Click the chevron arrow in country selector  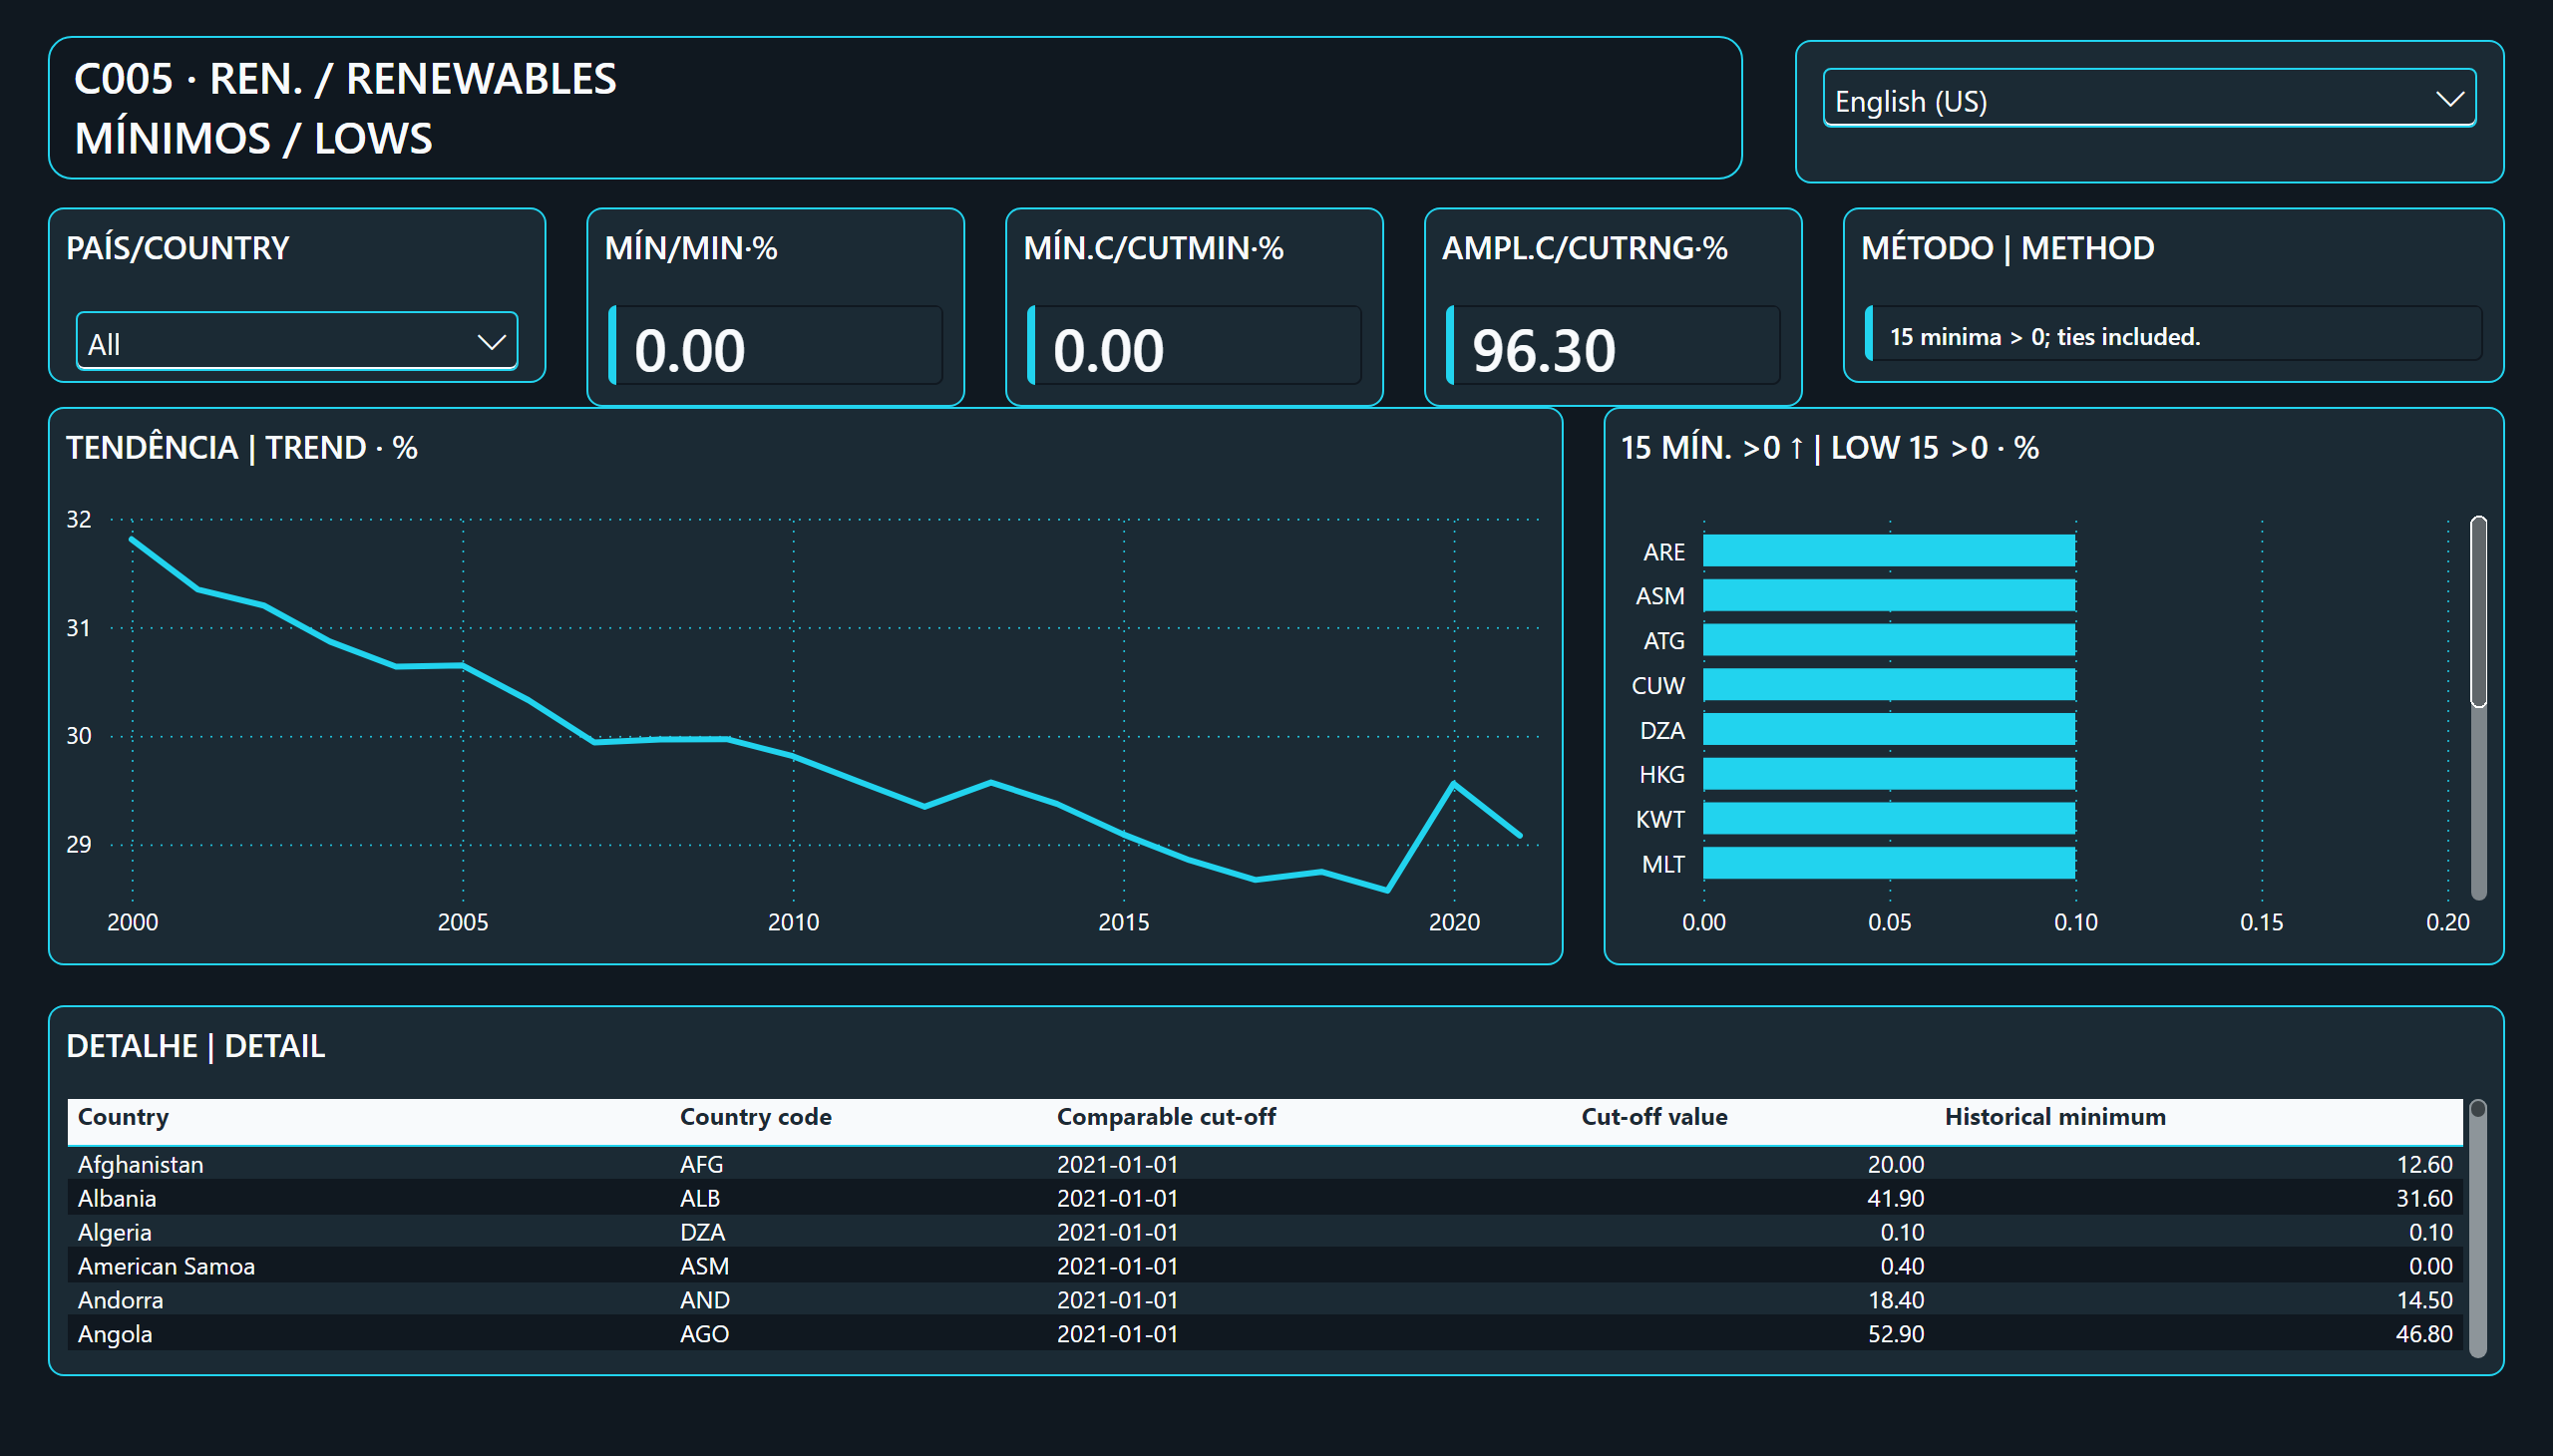[x=491, y=343]
